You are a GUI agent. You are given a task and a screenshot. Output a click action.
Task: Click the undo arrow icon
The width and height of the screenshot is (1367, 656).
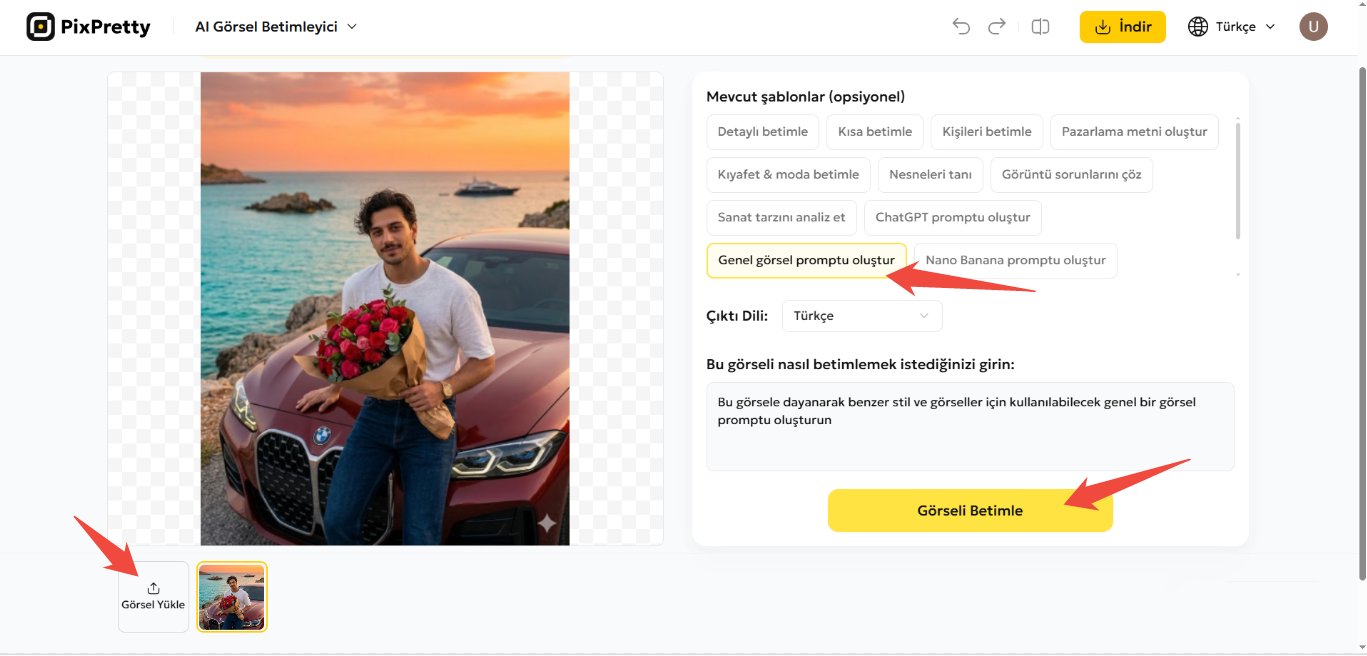click(960, 27)
